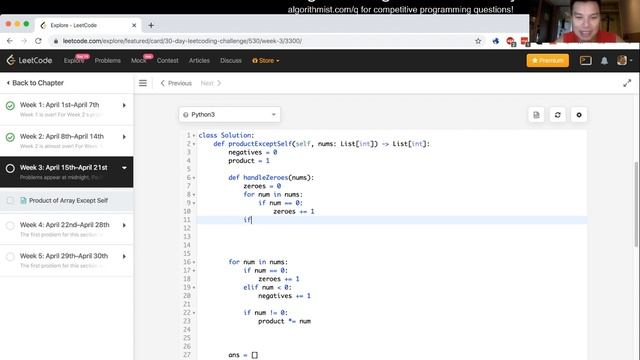Open the Python3 language dropdown

point(229,115)
